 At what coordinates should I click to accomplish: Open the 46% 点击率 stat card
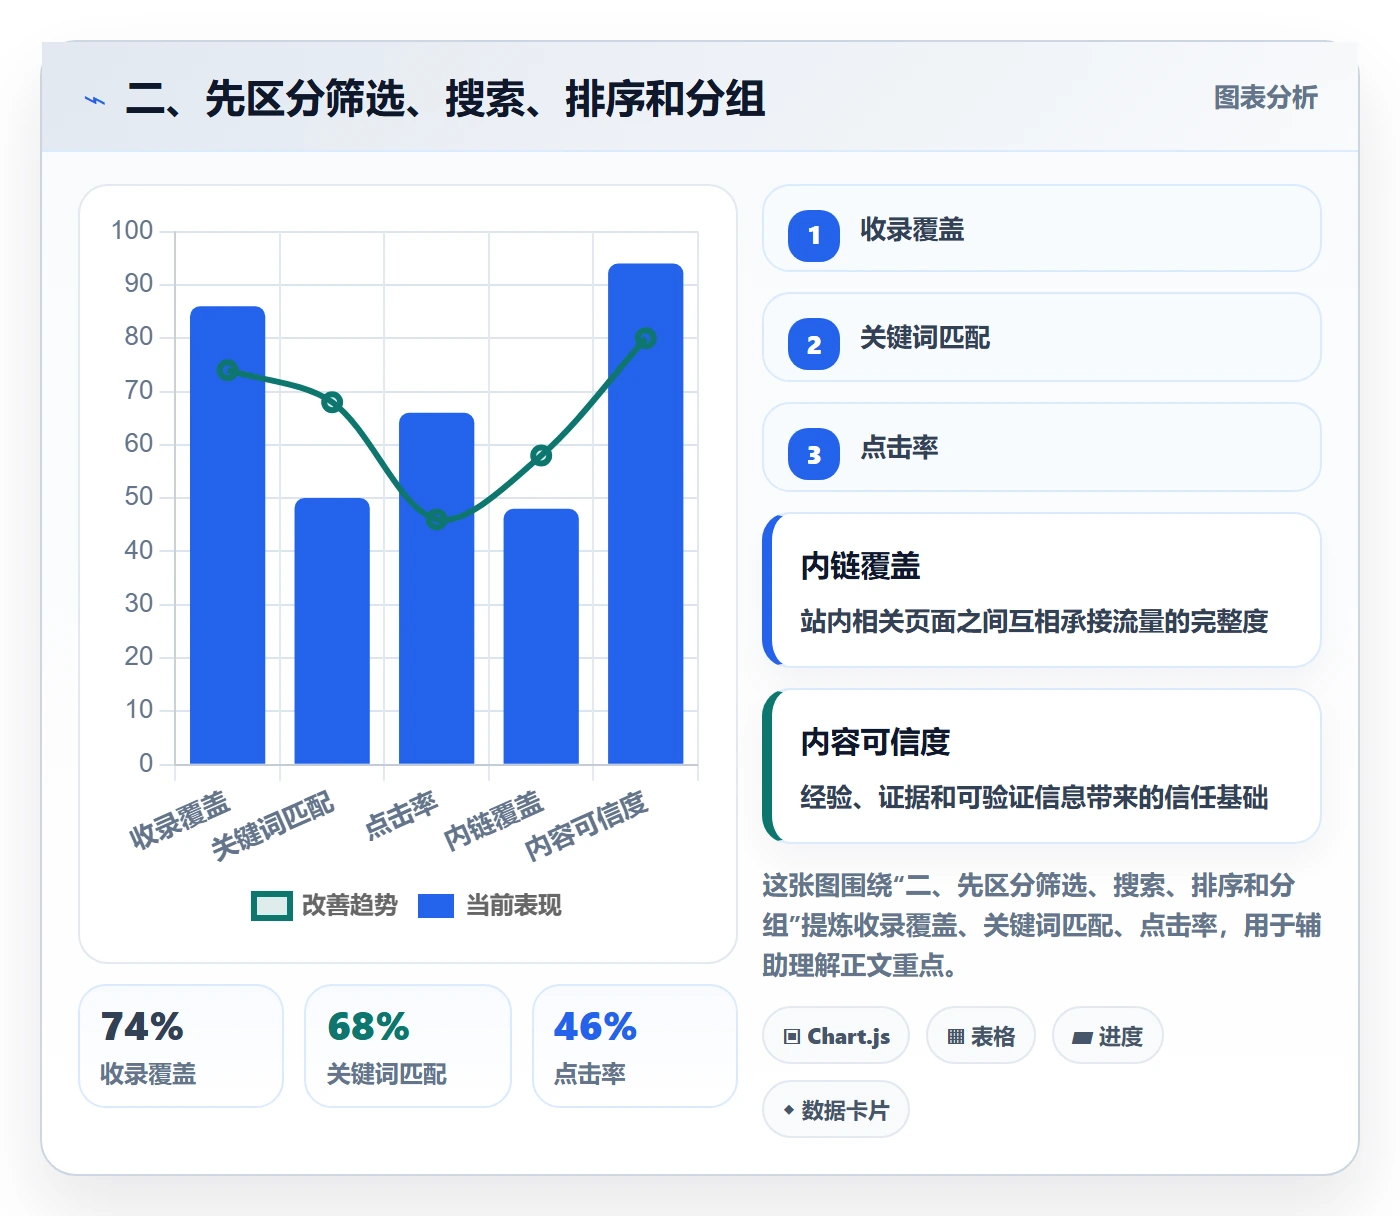635,1046
